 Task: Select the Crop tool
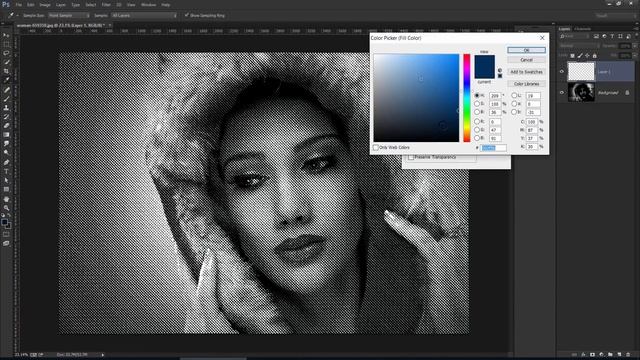[6, 71]
